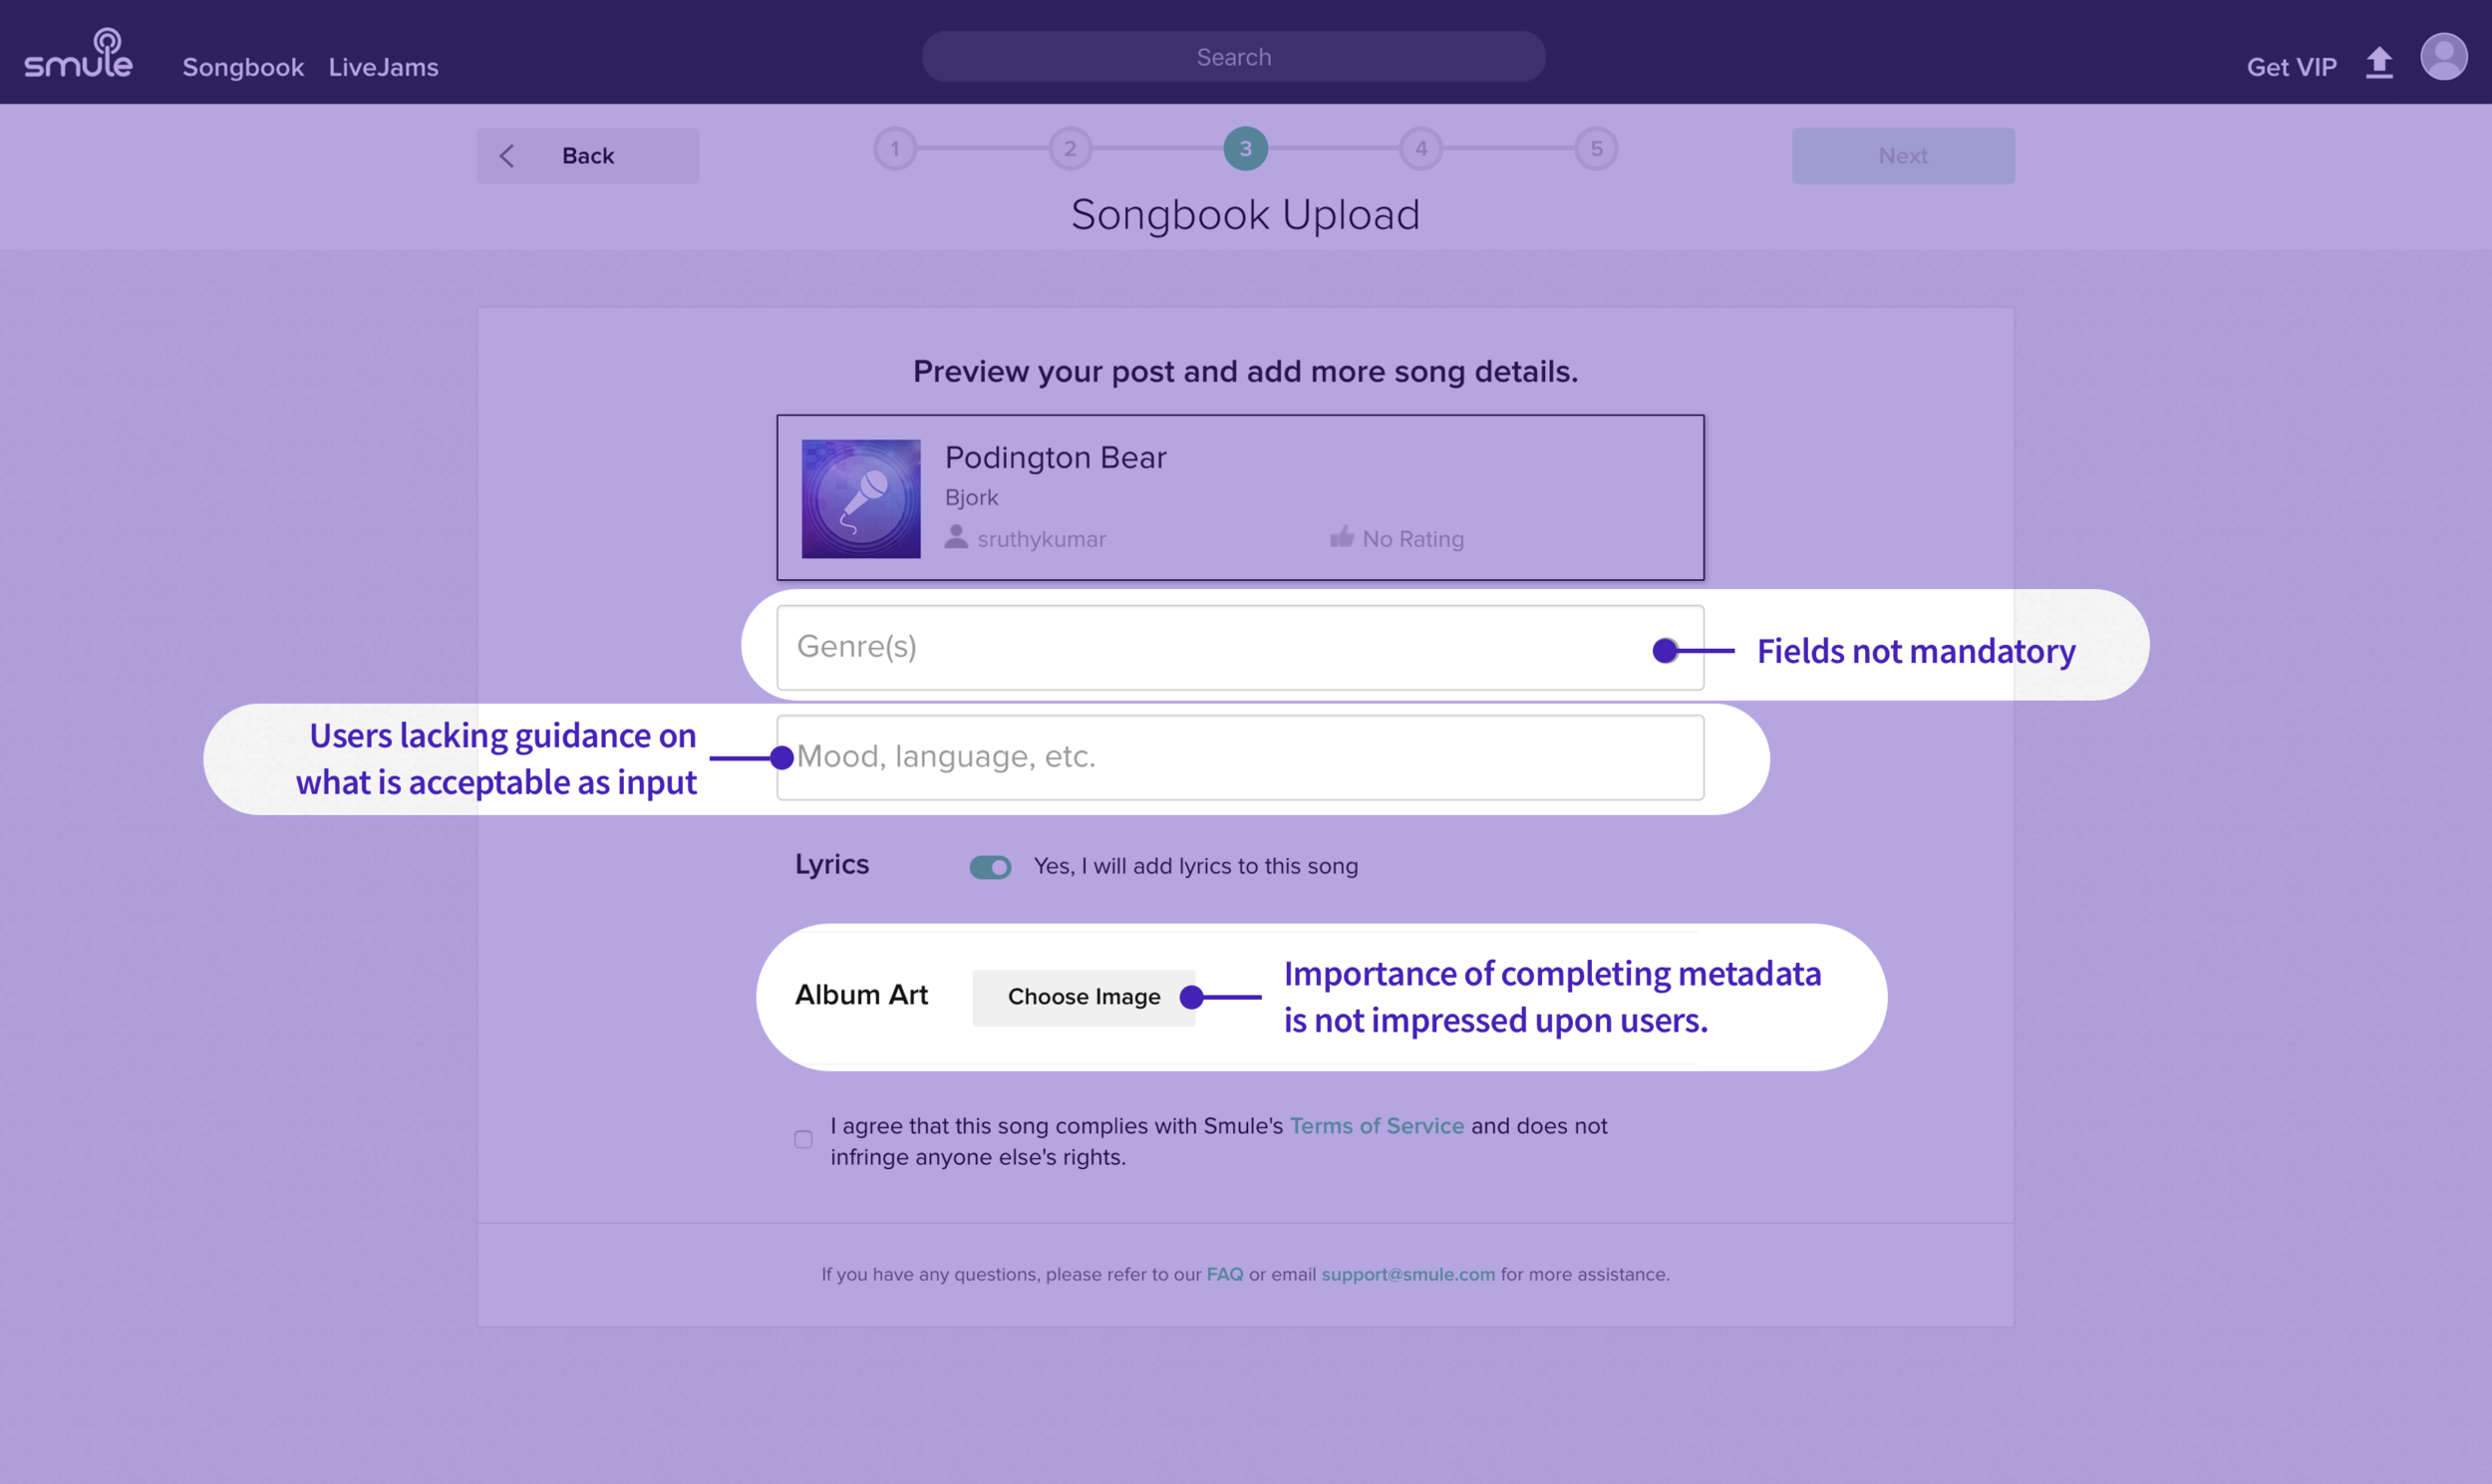Click the upload arrow icon in header

point(2379,63)
